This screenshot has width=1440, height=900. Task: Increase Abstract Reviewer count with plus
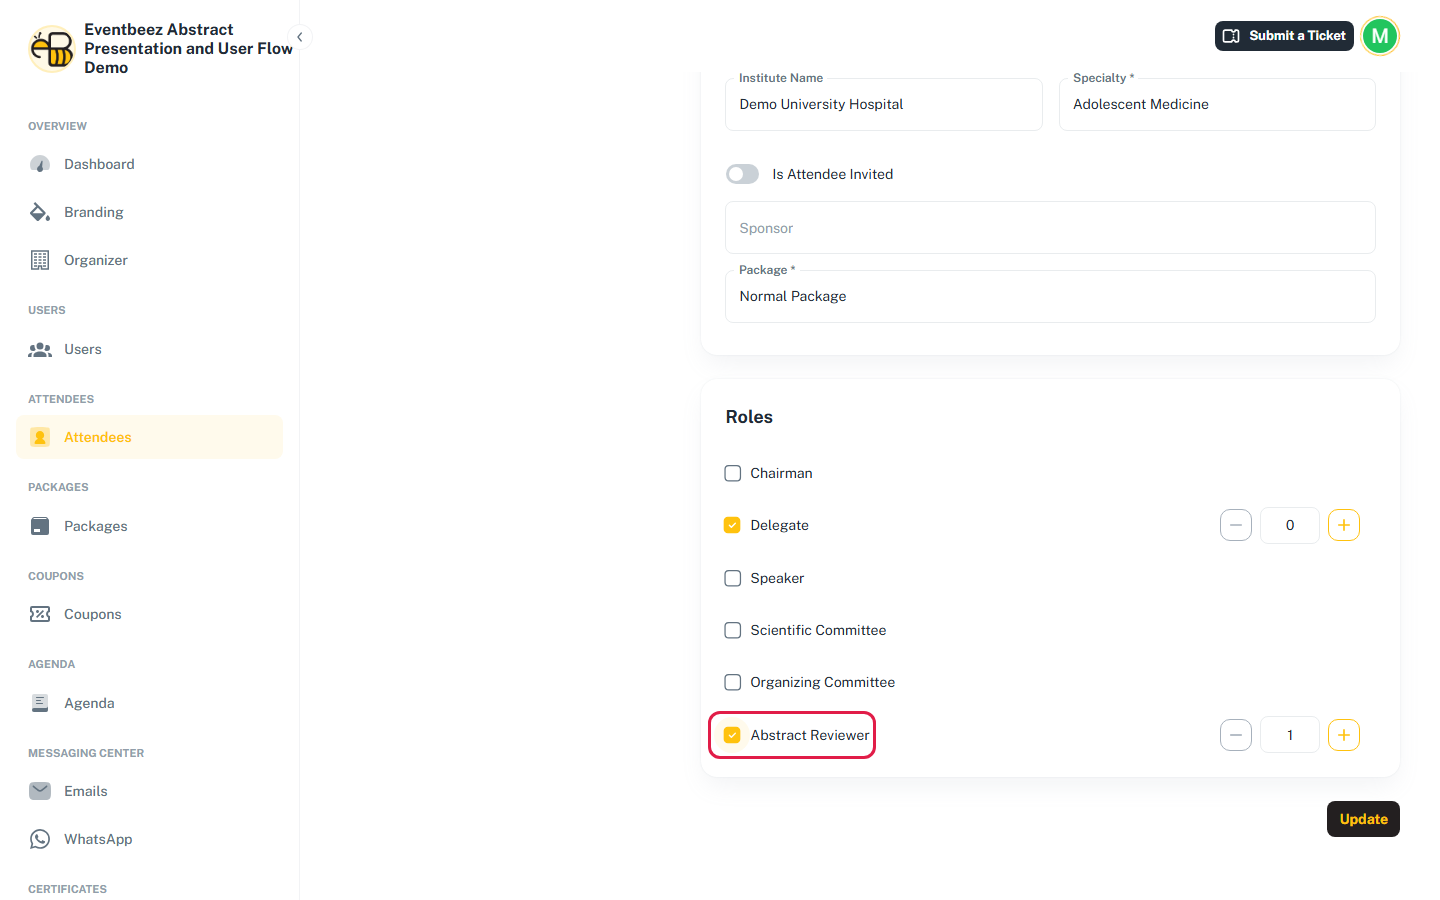pos(1344,735)
